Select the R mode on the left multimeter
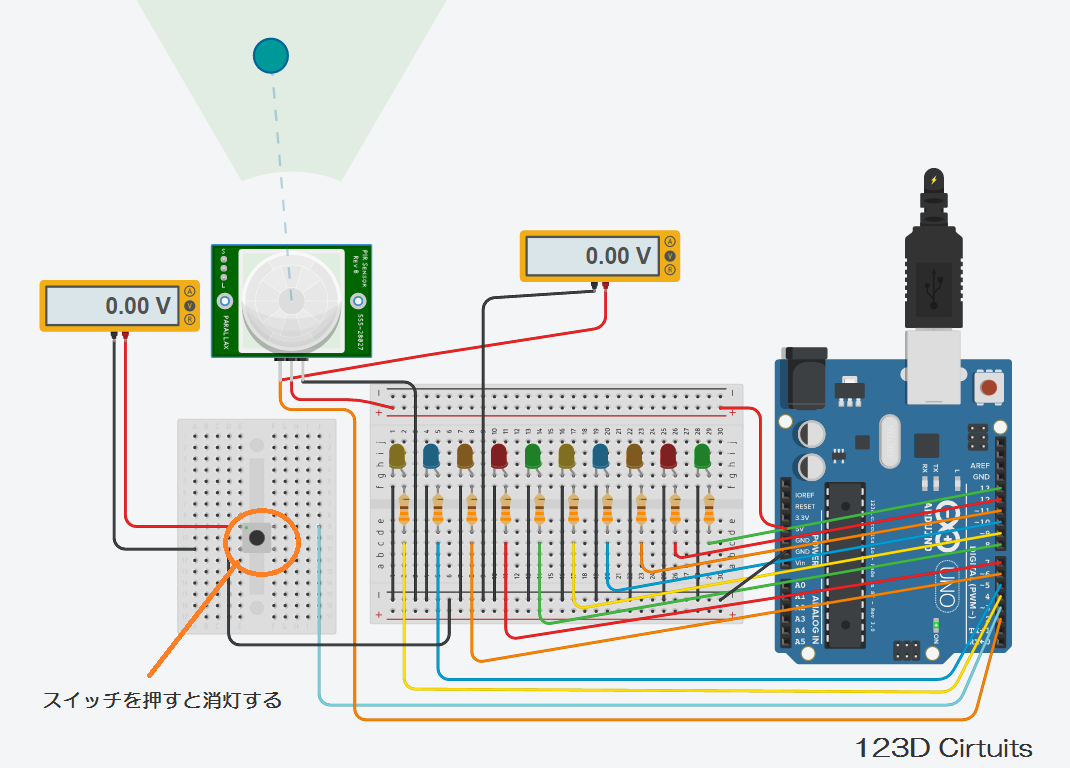Image resolution: width=1070 pixels, height=768 pixels. [190, 319]
